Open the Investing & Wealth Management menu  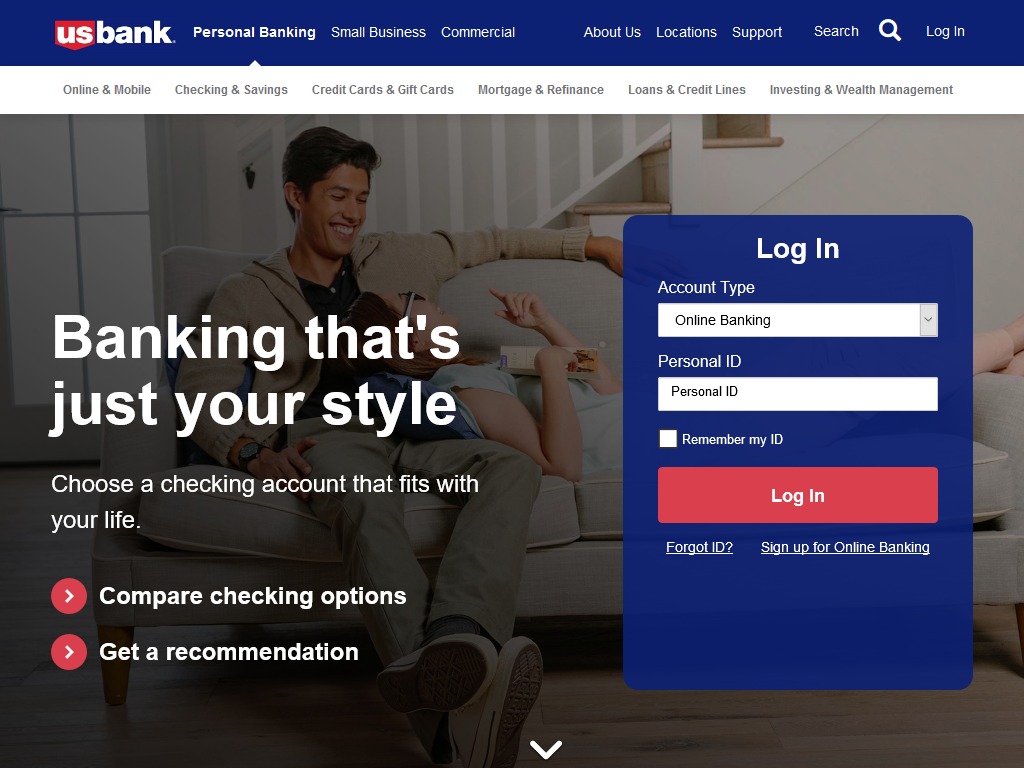(x=861, y=89)
